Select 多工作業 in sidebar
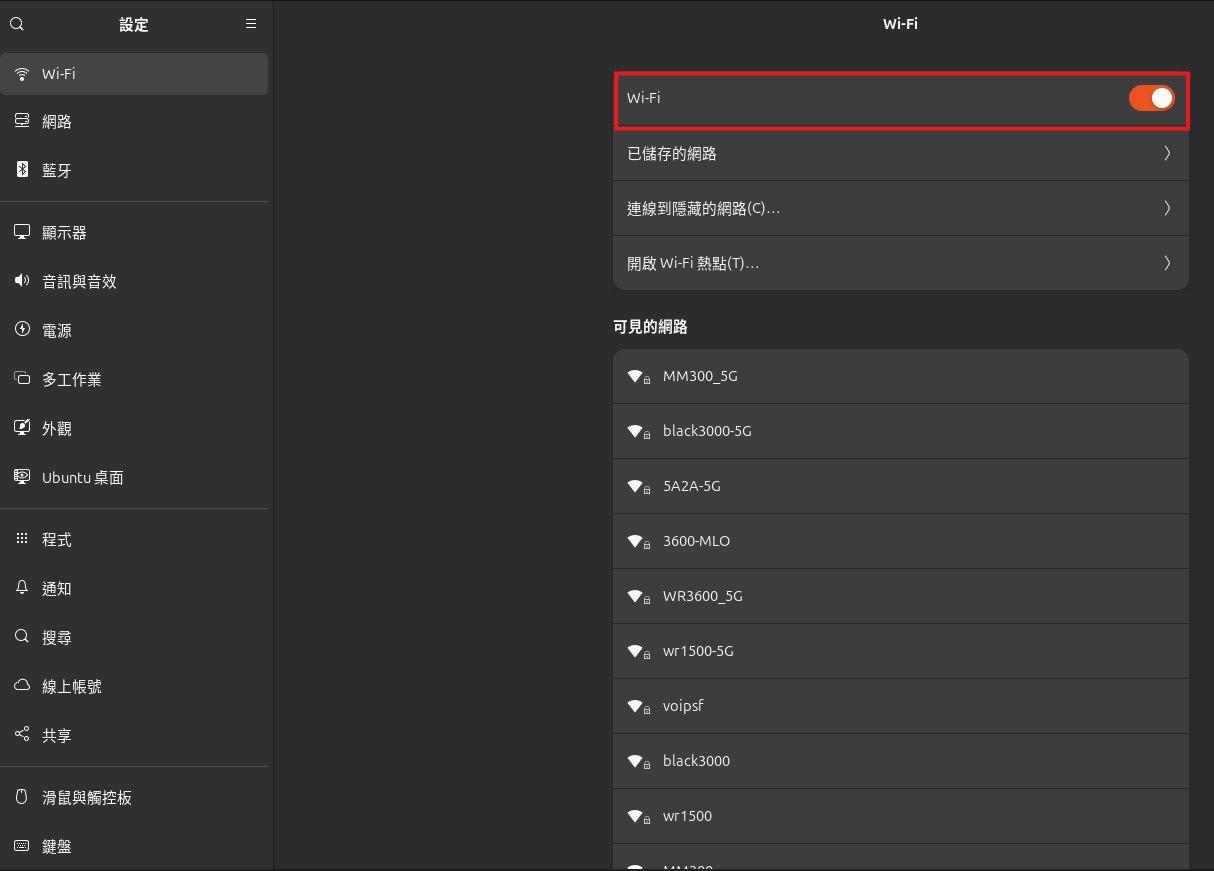Screen dimensions: 1214x871 [134, 380]
